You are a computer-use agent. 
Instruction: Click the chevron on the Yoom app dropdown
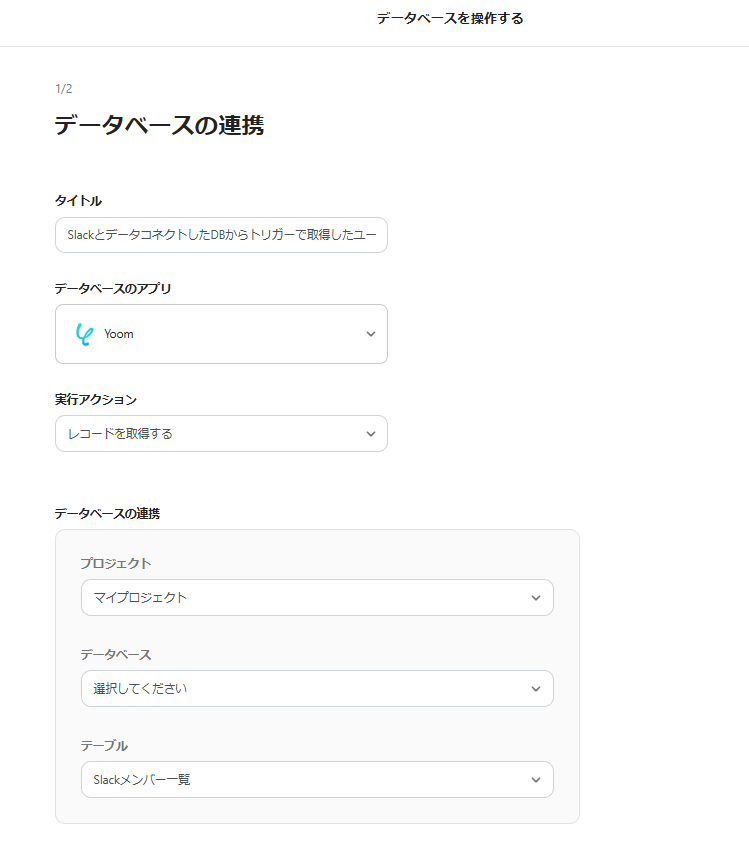tap(371, 334)
